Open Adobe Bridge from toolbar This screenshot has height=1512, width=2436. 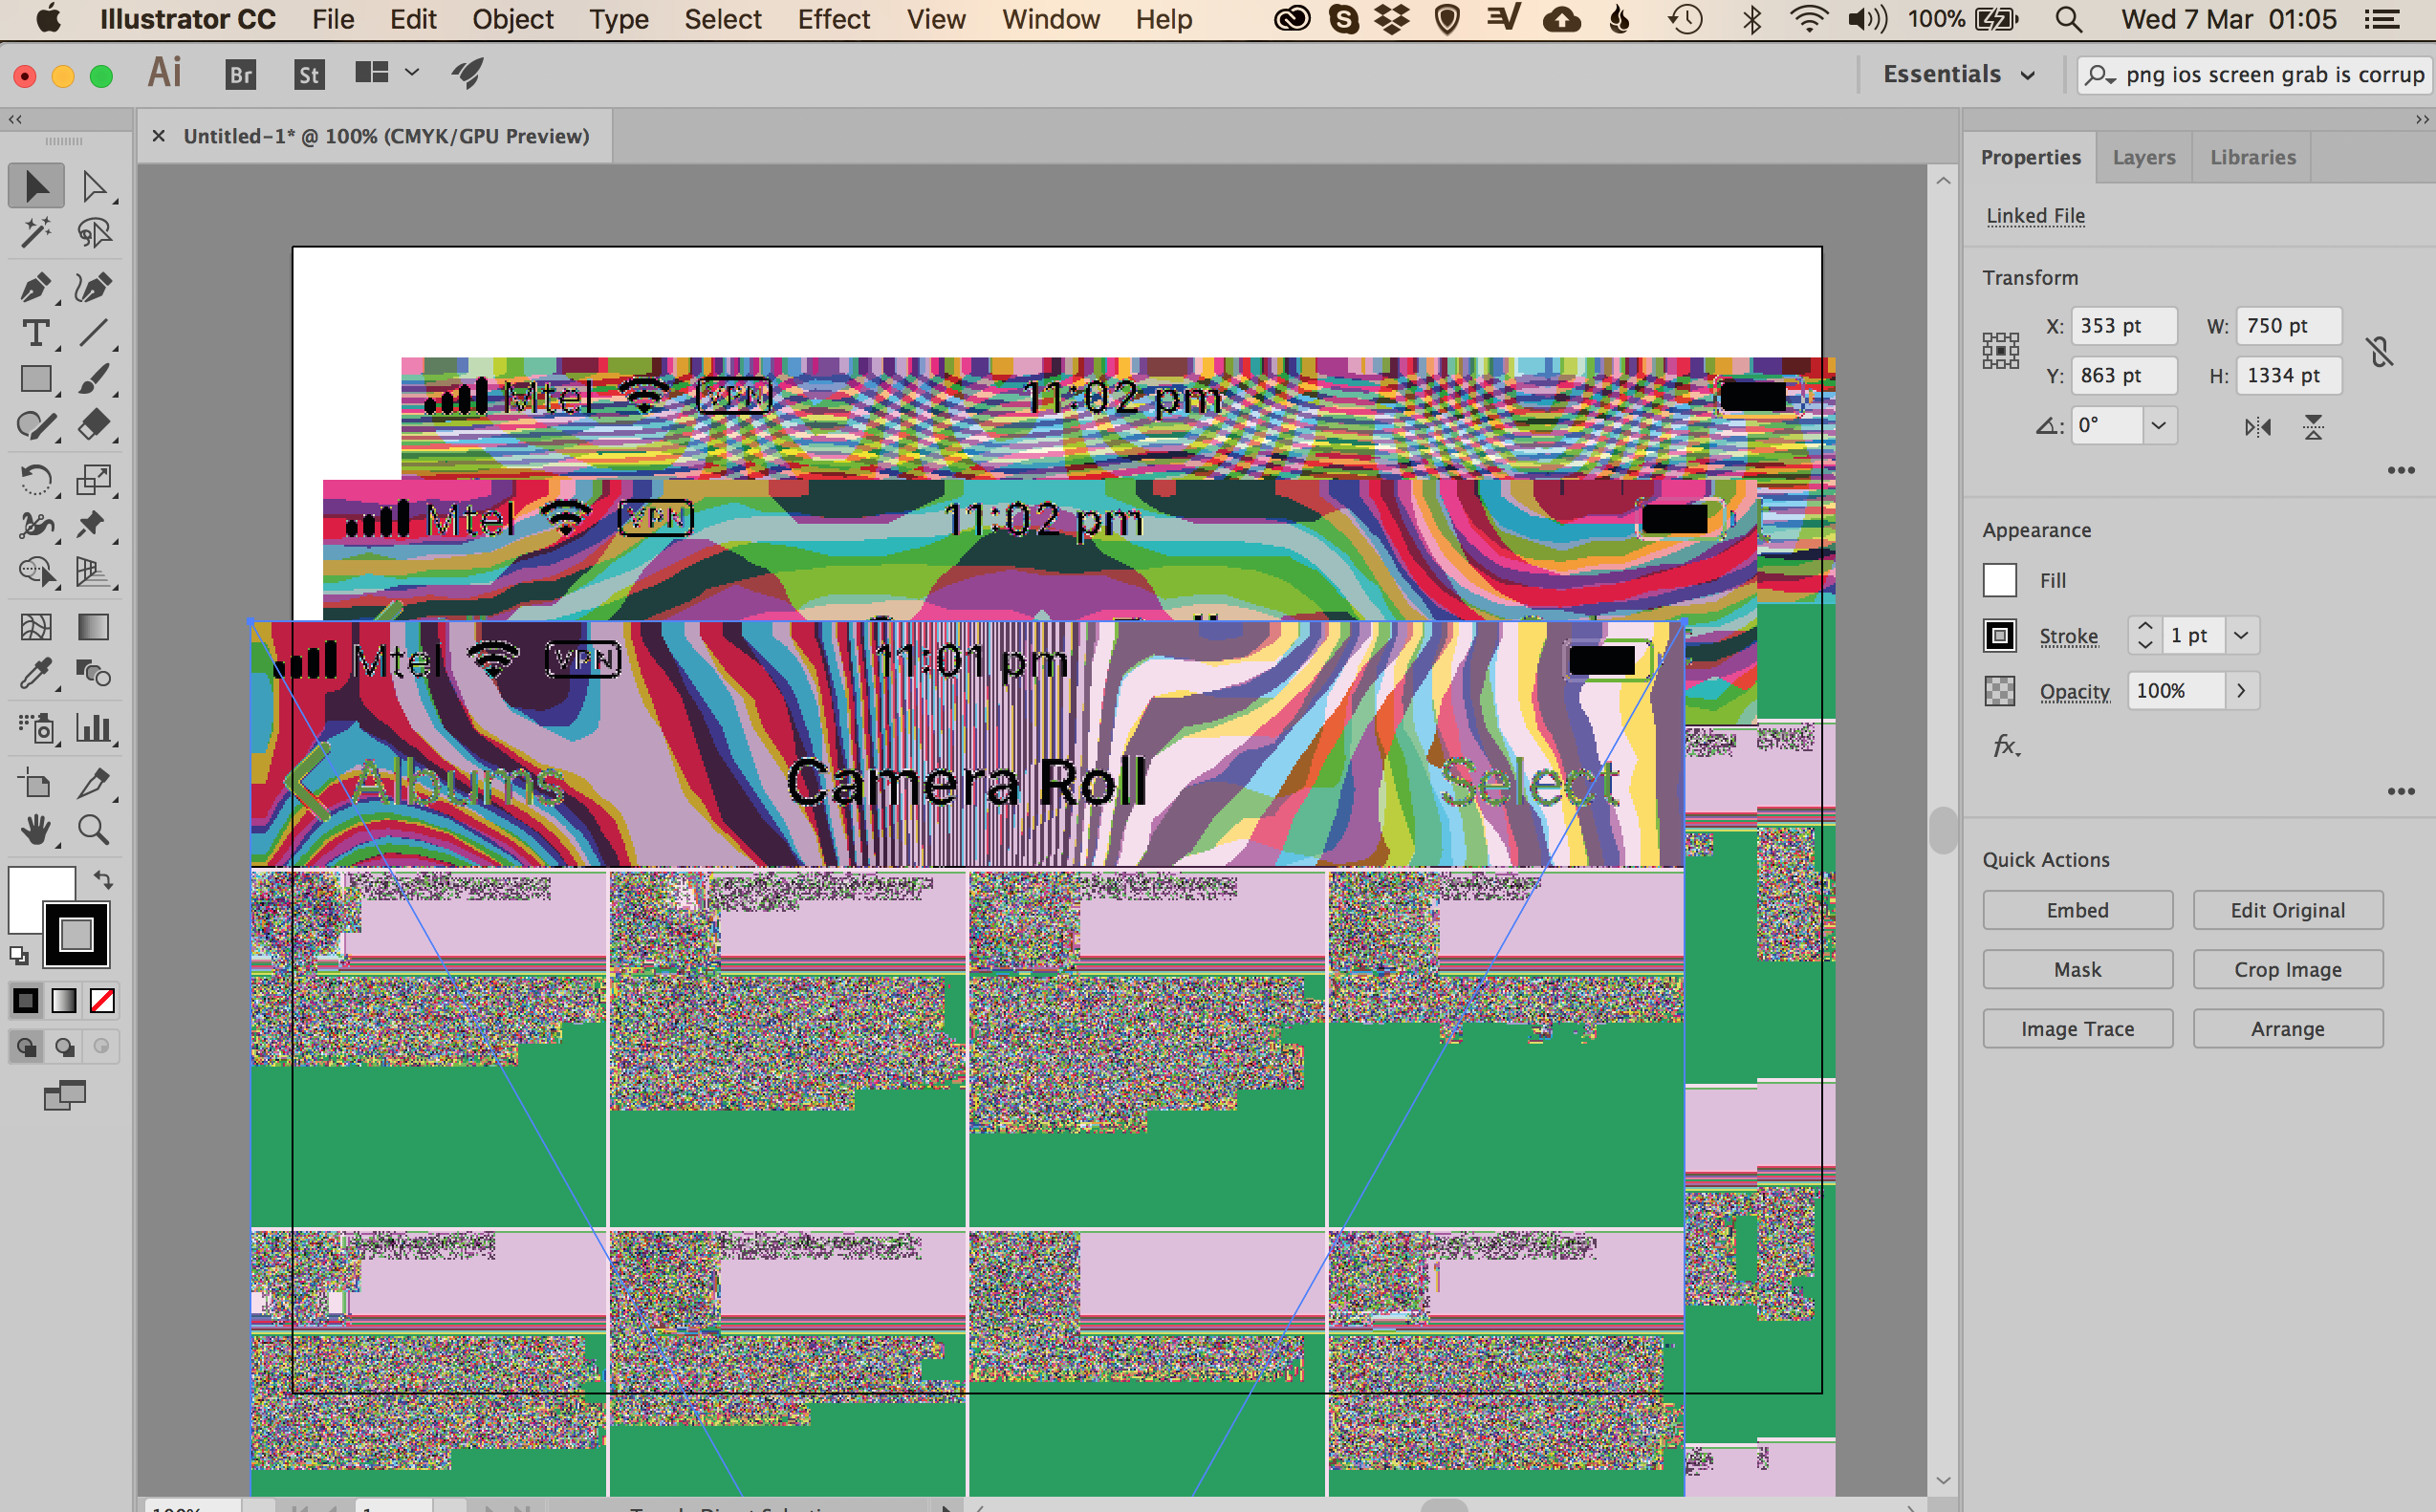coord(240,75)
